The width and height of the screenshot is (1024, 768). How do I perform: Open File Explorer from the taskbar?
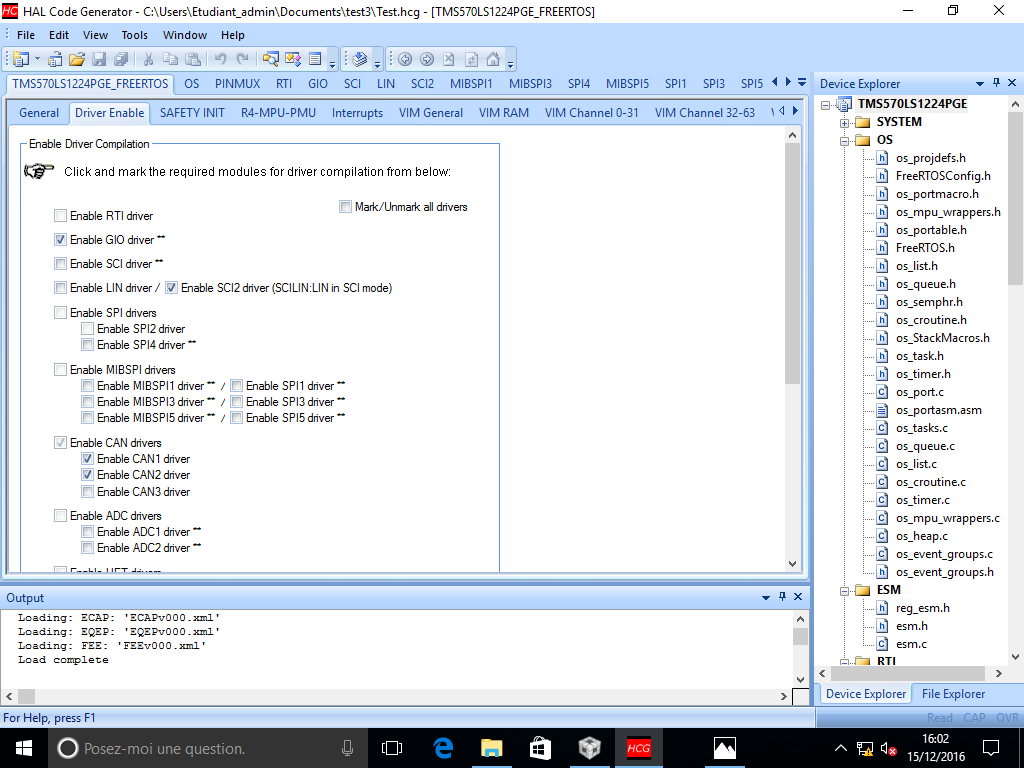pos(492,748)
